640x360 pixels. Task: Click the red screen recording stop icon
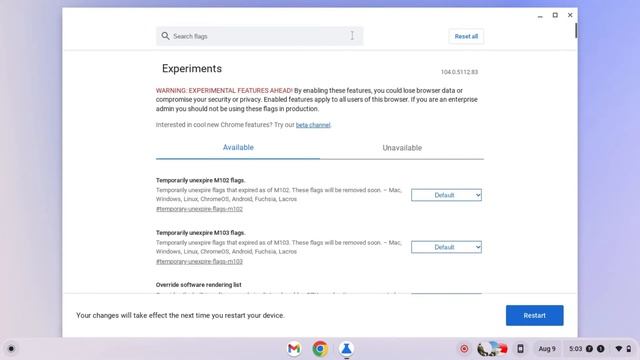click(x=464, y=349)
